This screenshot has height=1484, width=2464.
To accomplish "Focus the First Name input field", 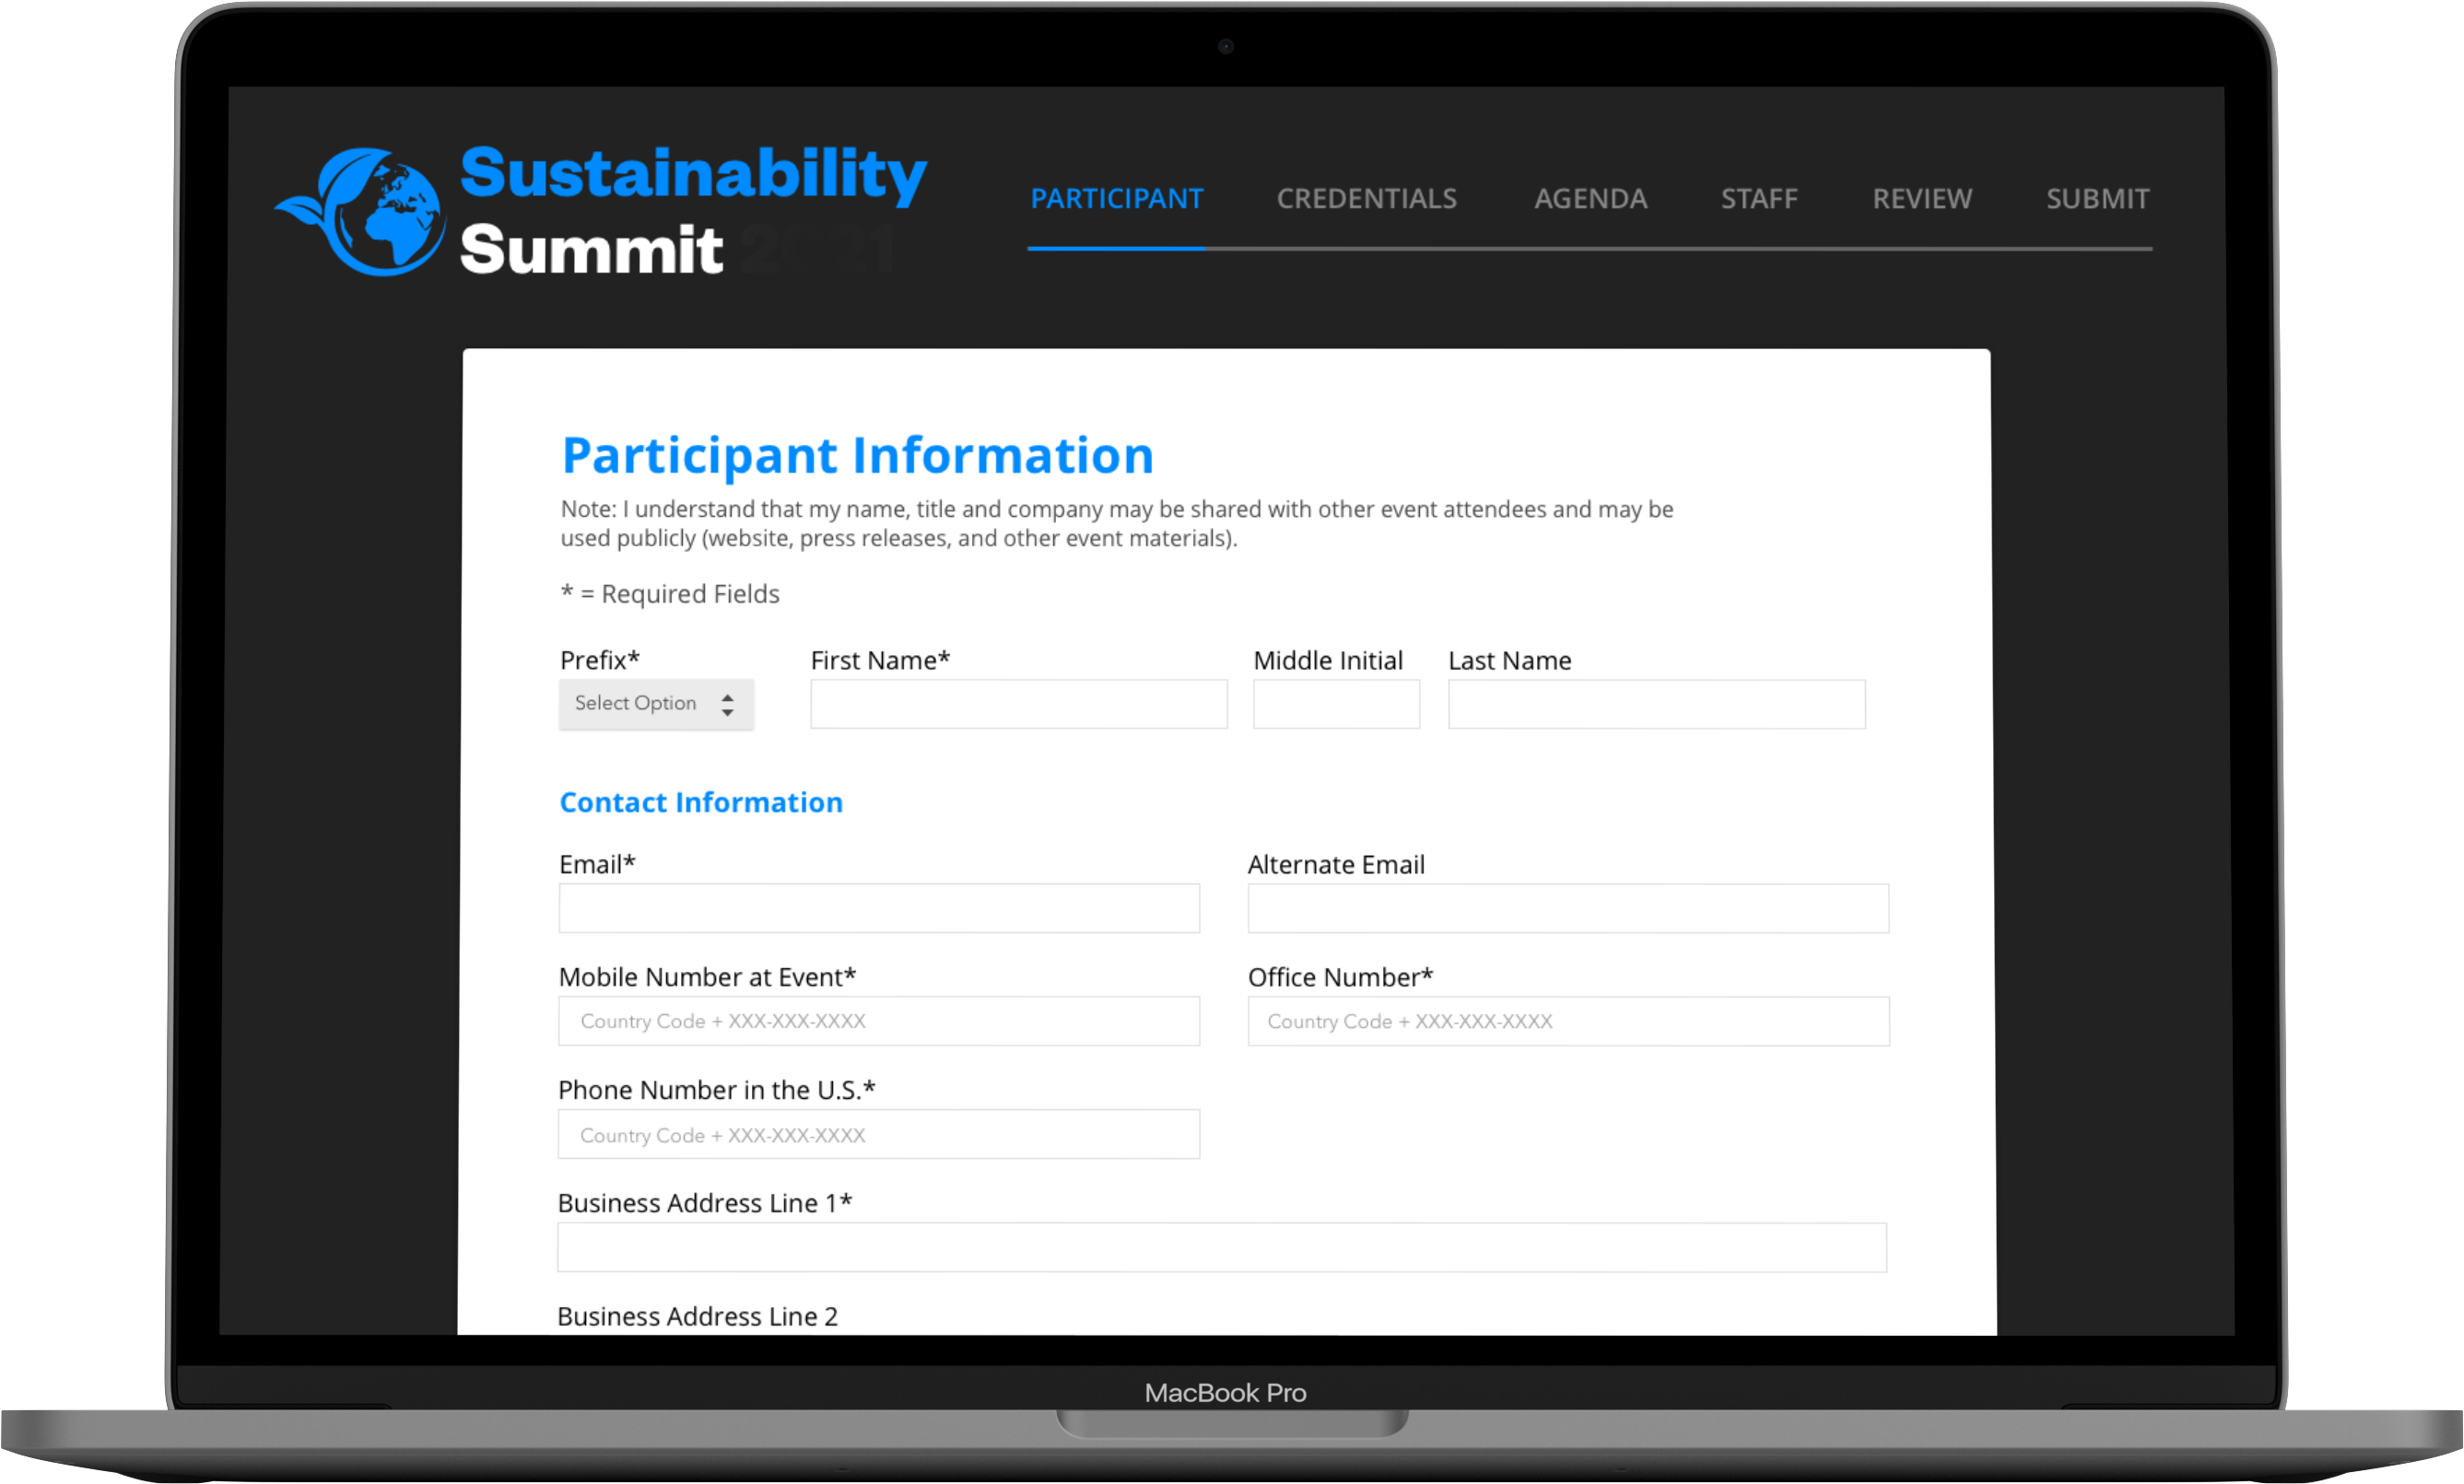I will click(1018, 705).
